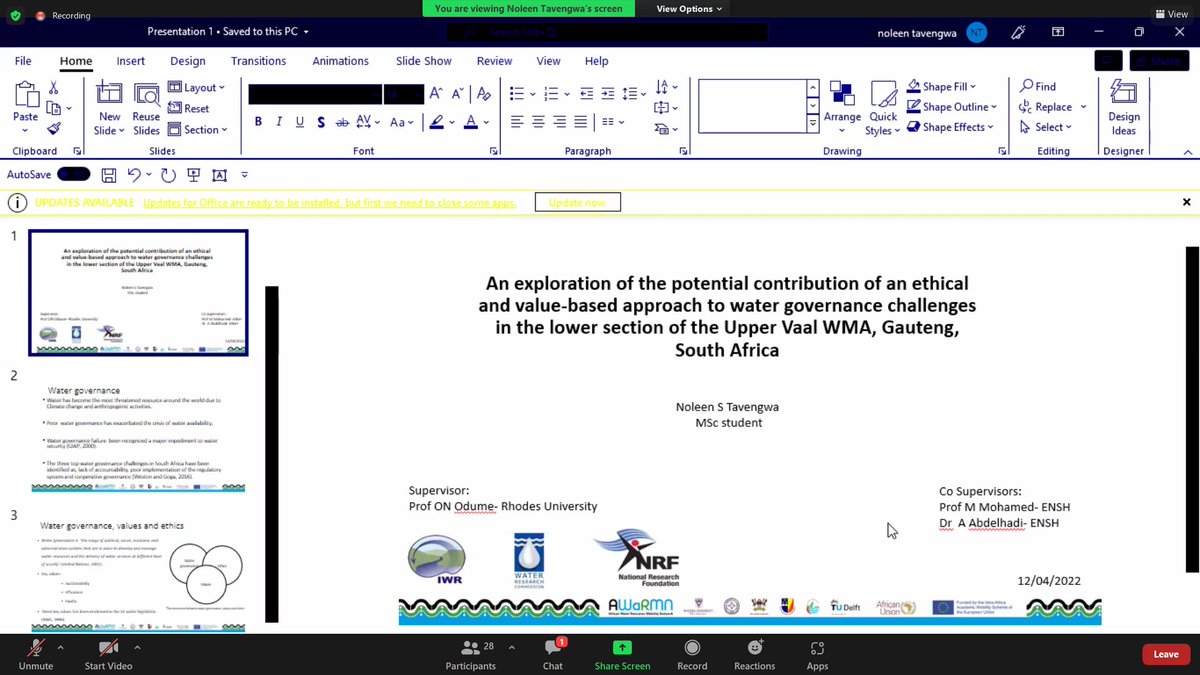Toggle the AutoSave switch
1200x675 pixels.
point(73,174)
